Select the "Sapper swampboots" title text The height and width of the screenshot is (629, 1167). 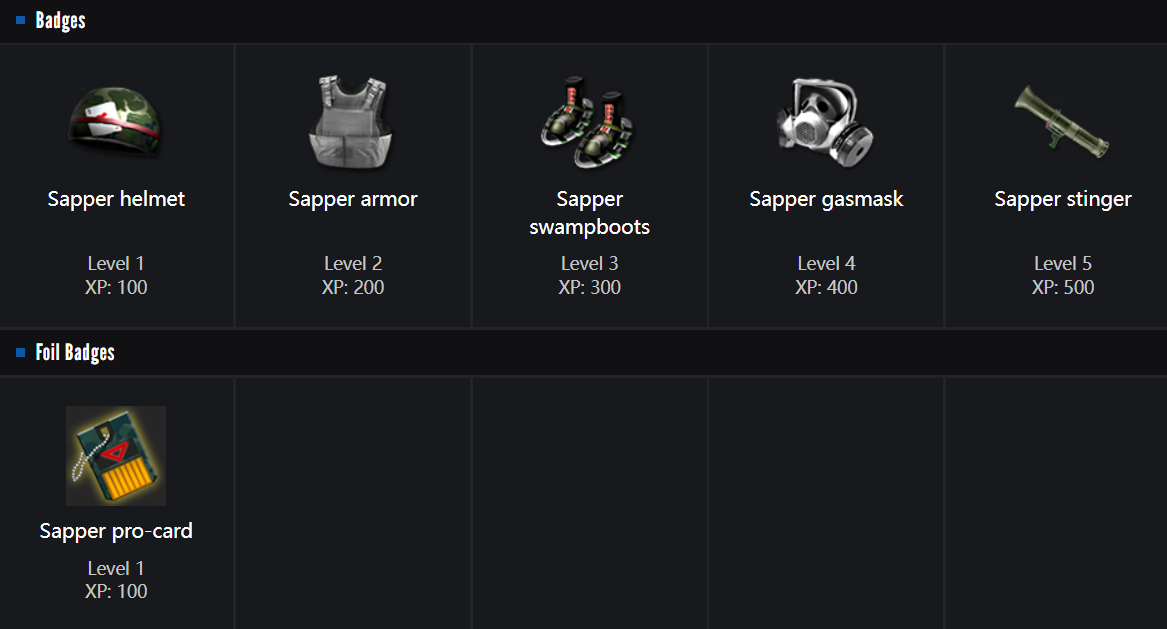tap(589, 213)
